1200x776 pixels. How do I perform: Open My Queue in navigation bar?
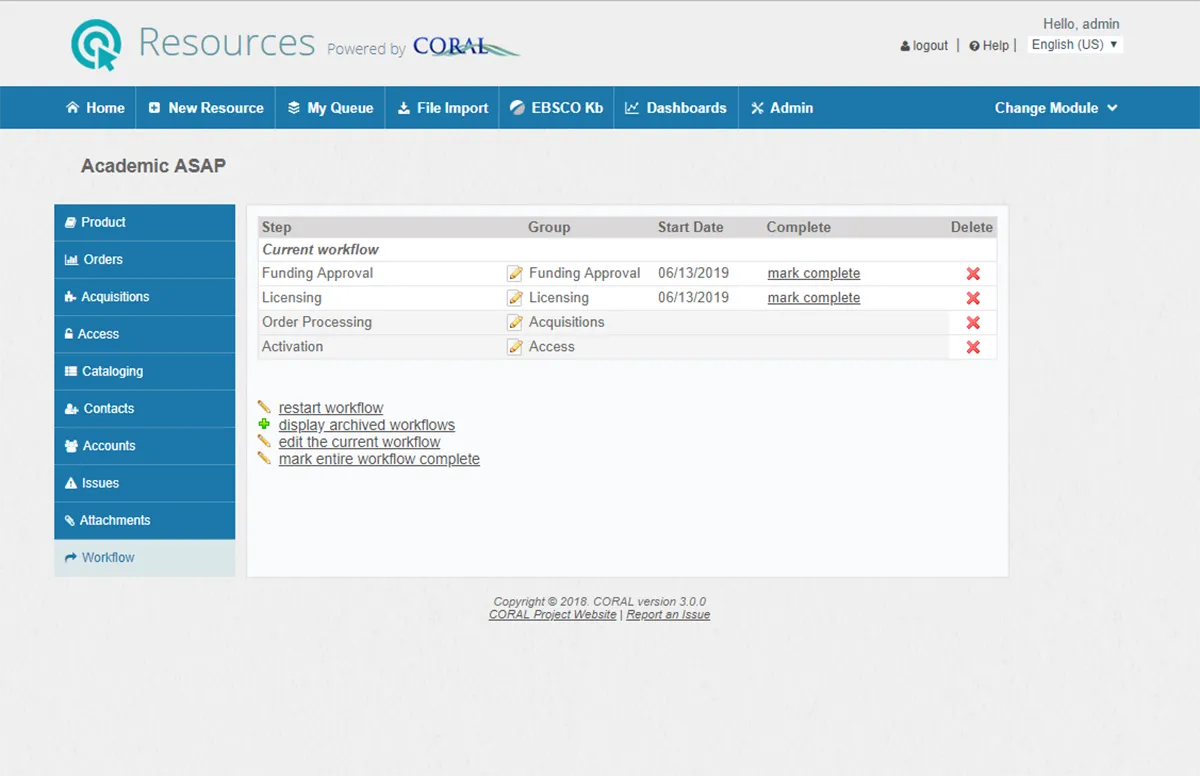[330, 108]
